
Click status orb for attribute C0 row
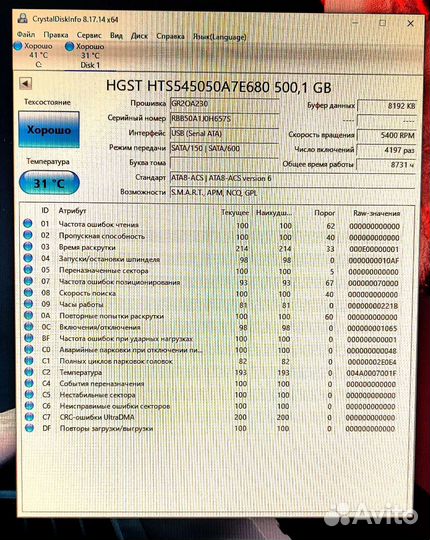pos(29,349)
